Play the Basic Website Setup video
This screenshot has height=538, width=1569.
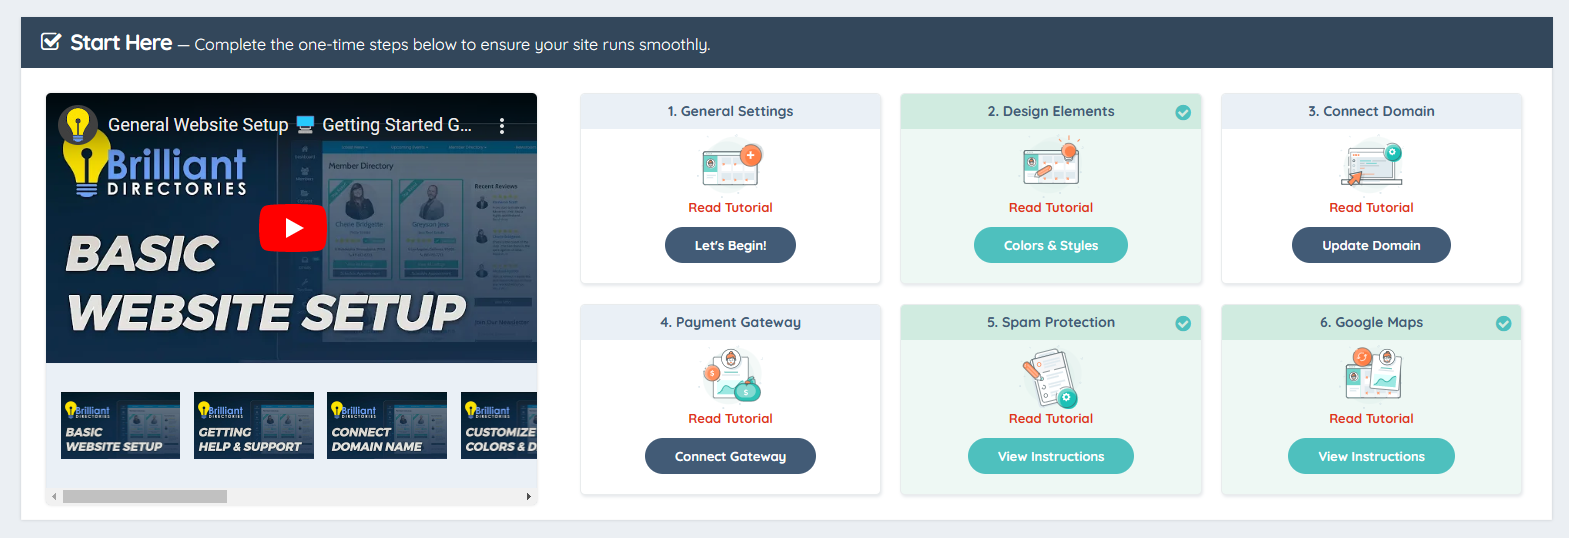[x=292, y=228]
